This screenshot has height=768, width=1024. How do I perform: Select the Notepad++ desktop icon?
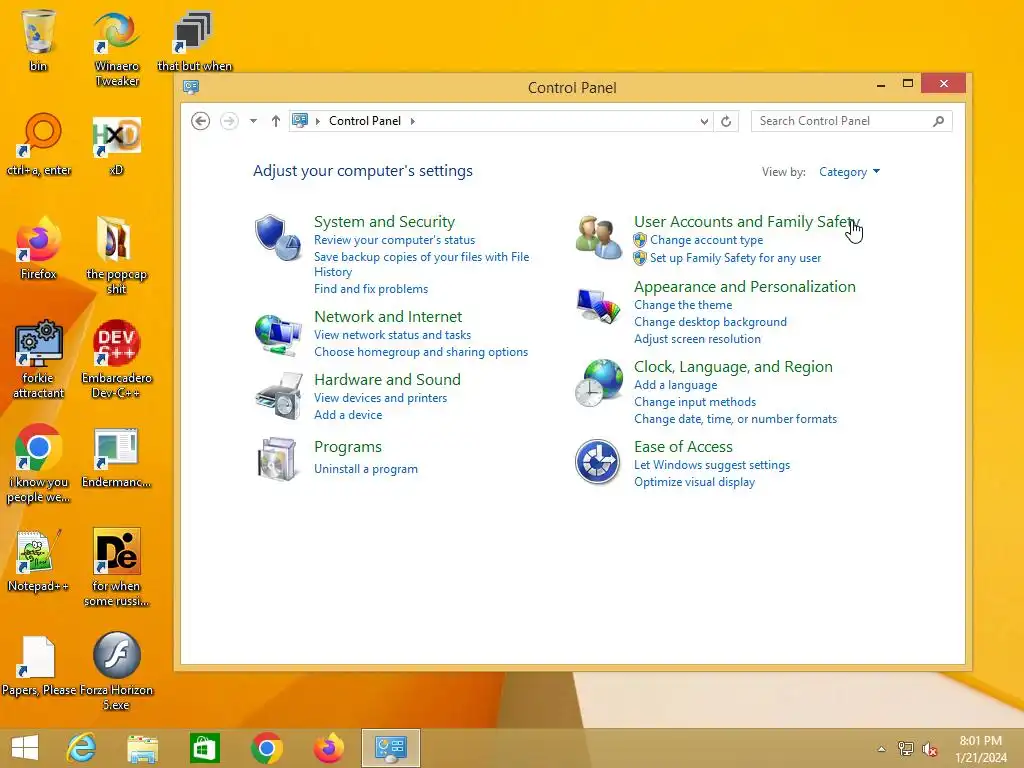tap(38, 560)
